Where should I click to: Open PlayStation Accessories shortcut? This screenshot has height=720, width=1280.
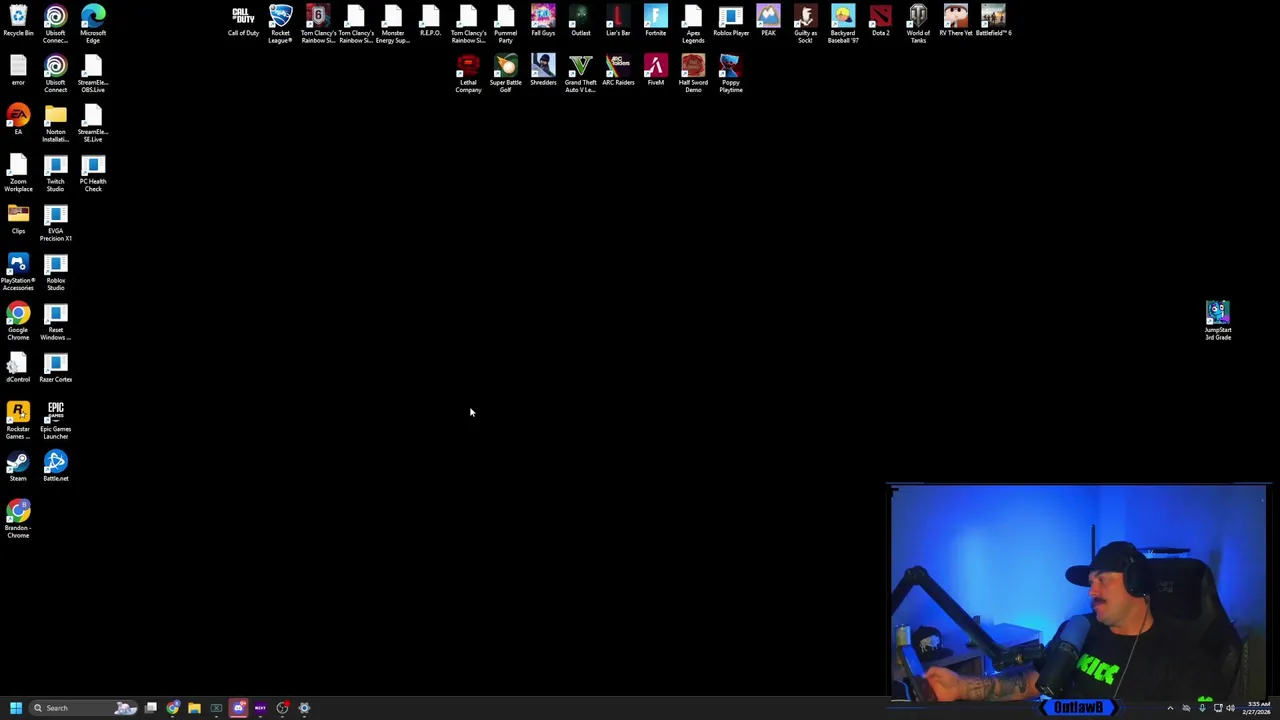pos(18,272)
